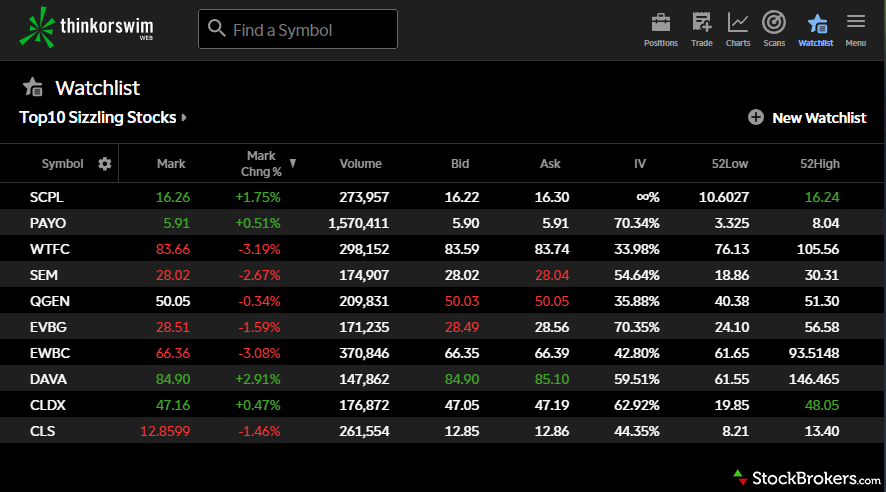Open the Trade ticket icon
The width and height of the screenshot is (886, 492).
click(x=701, y=24)
